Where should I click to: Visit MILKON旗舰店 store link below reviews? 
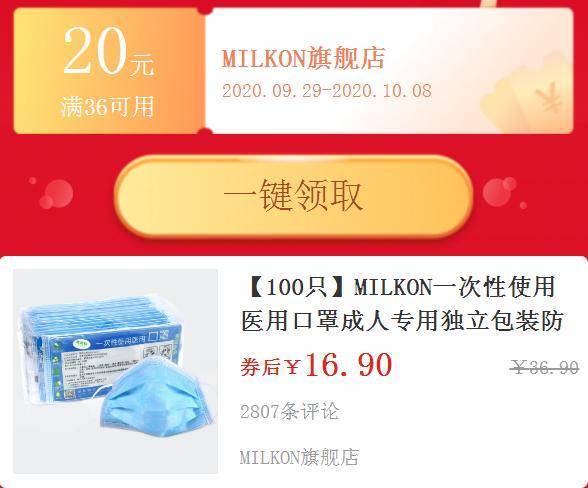[x=299, y=457]
